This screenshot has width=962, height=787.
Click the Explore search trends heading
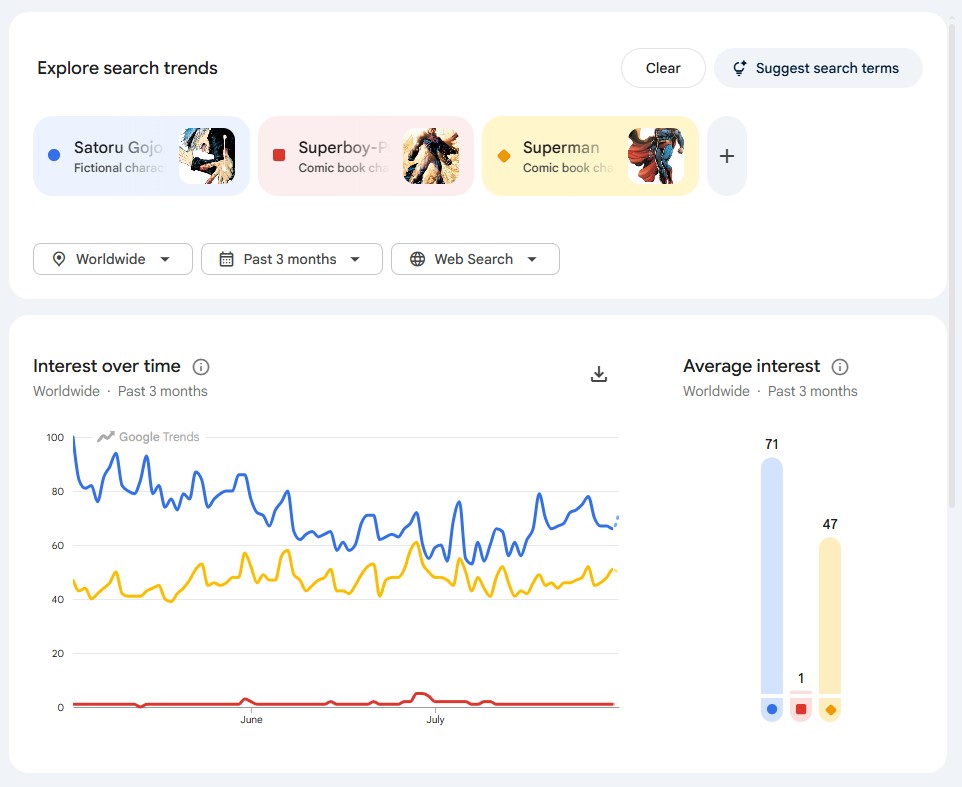128,68
